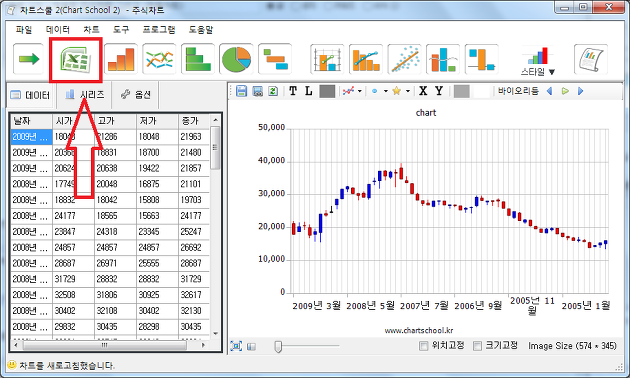
Task: Enable the 크기고정 checkbox
Action: point(477,346)
